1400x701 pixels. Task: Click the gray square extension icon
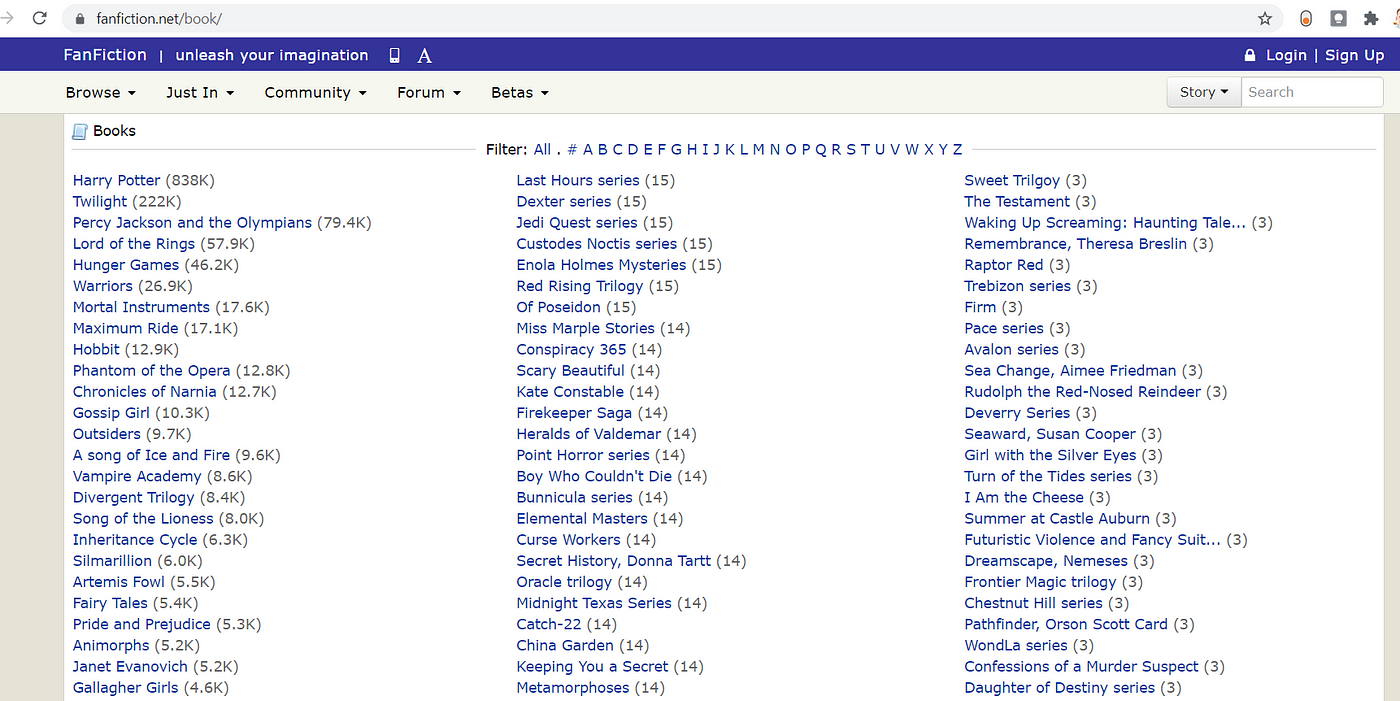tap(1338, 18)
